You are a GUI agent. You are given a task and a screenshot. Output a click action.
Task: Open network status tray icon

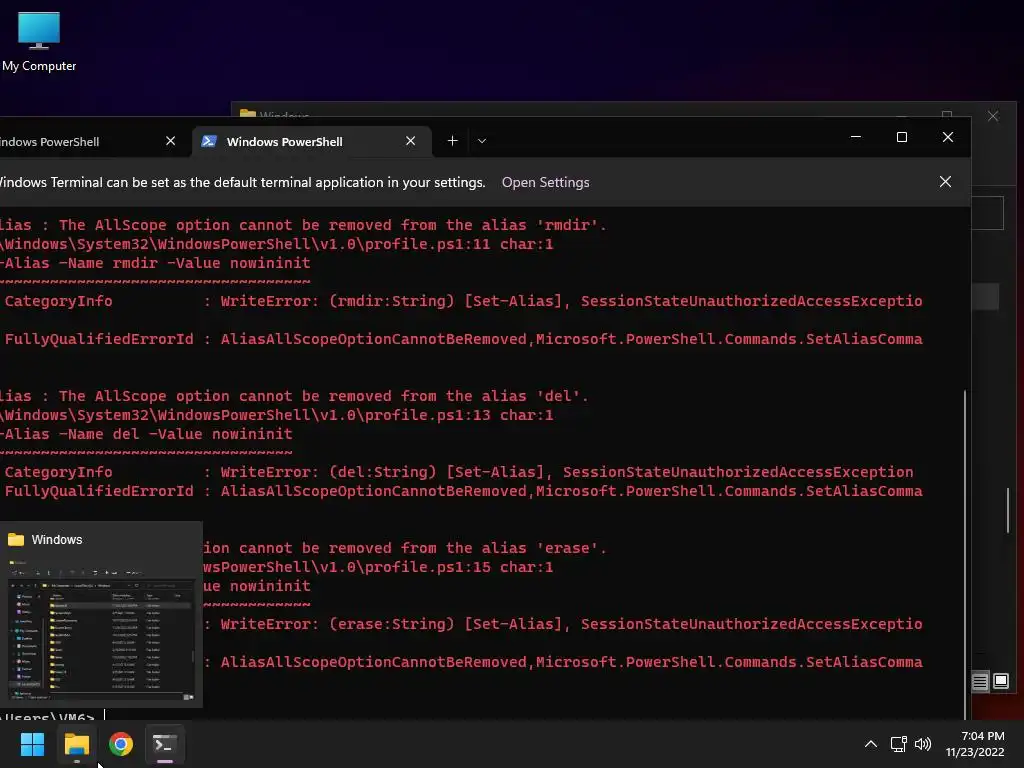[x=899, y=744]
